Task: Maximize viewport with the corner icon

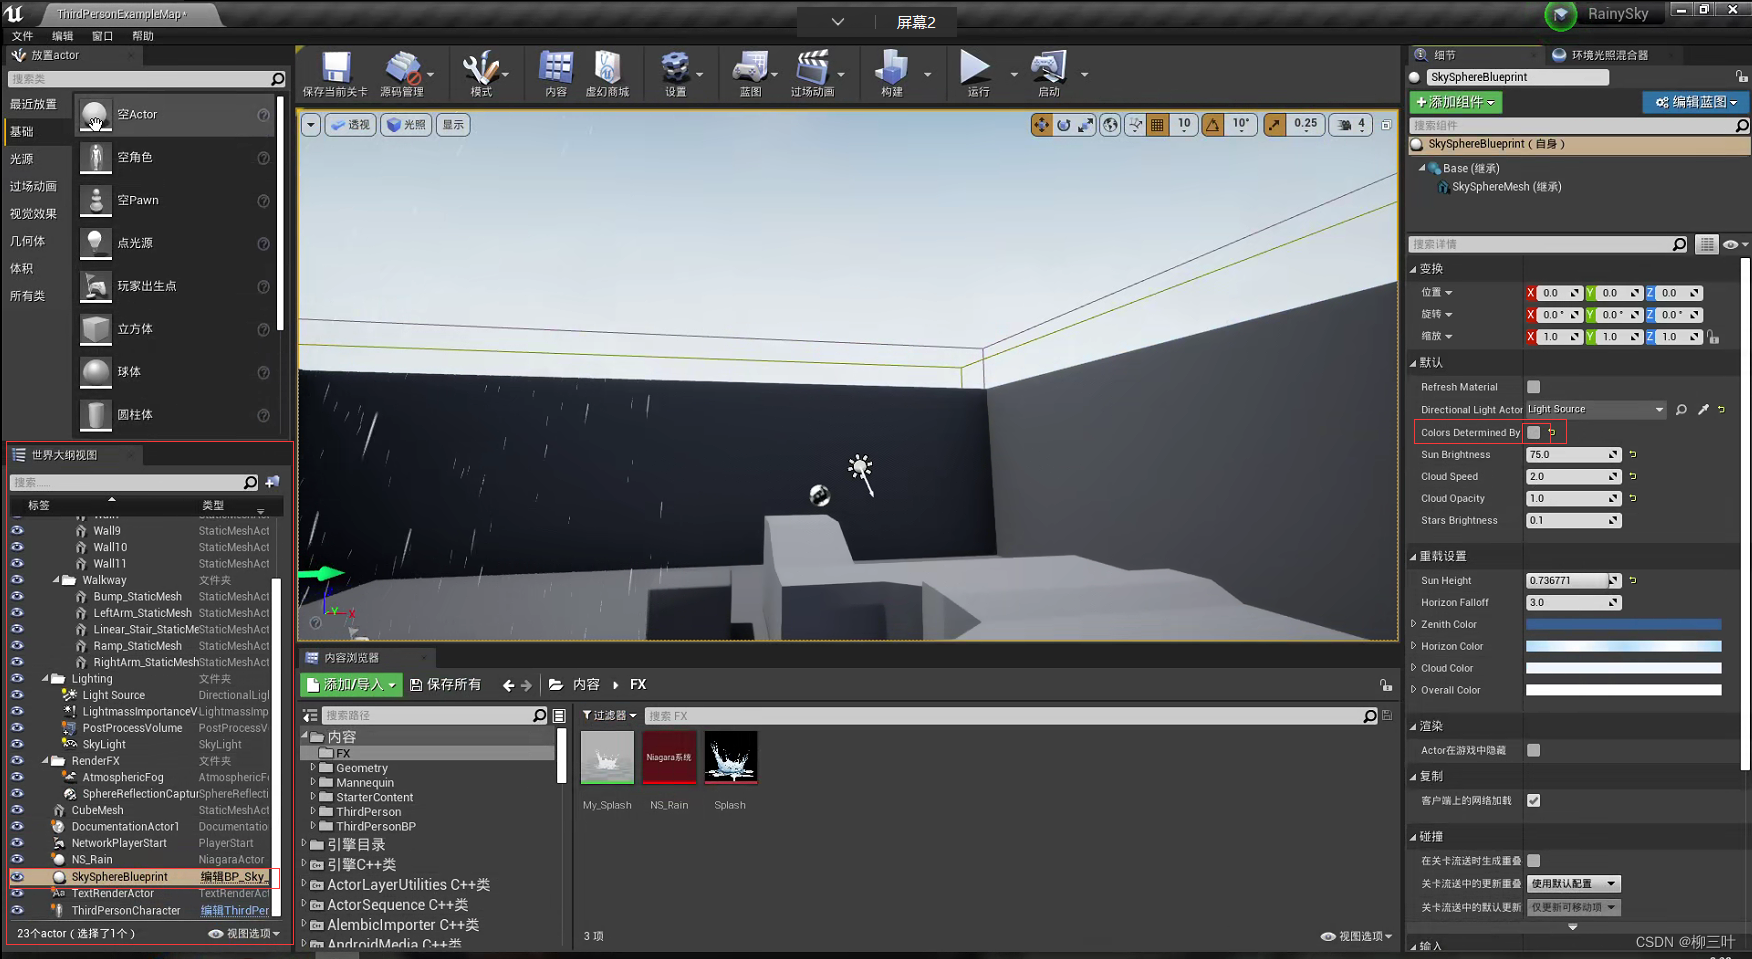Action: [1386, 125]
